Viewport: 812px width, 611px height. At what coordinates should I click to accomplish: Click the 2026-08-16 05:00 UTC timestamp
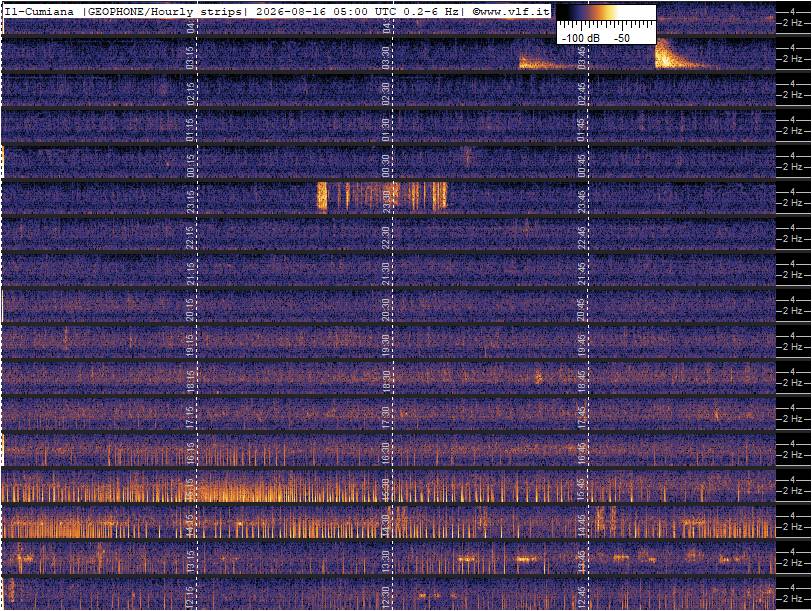(x=321, y=11)
